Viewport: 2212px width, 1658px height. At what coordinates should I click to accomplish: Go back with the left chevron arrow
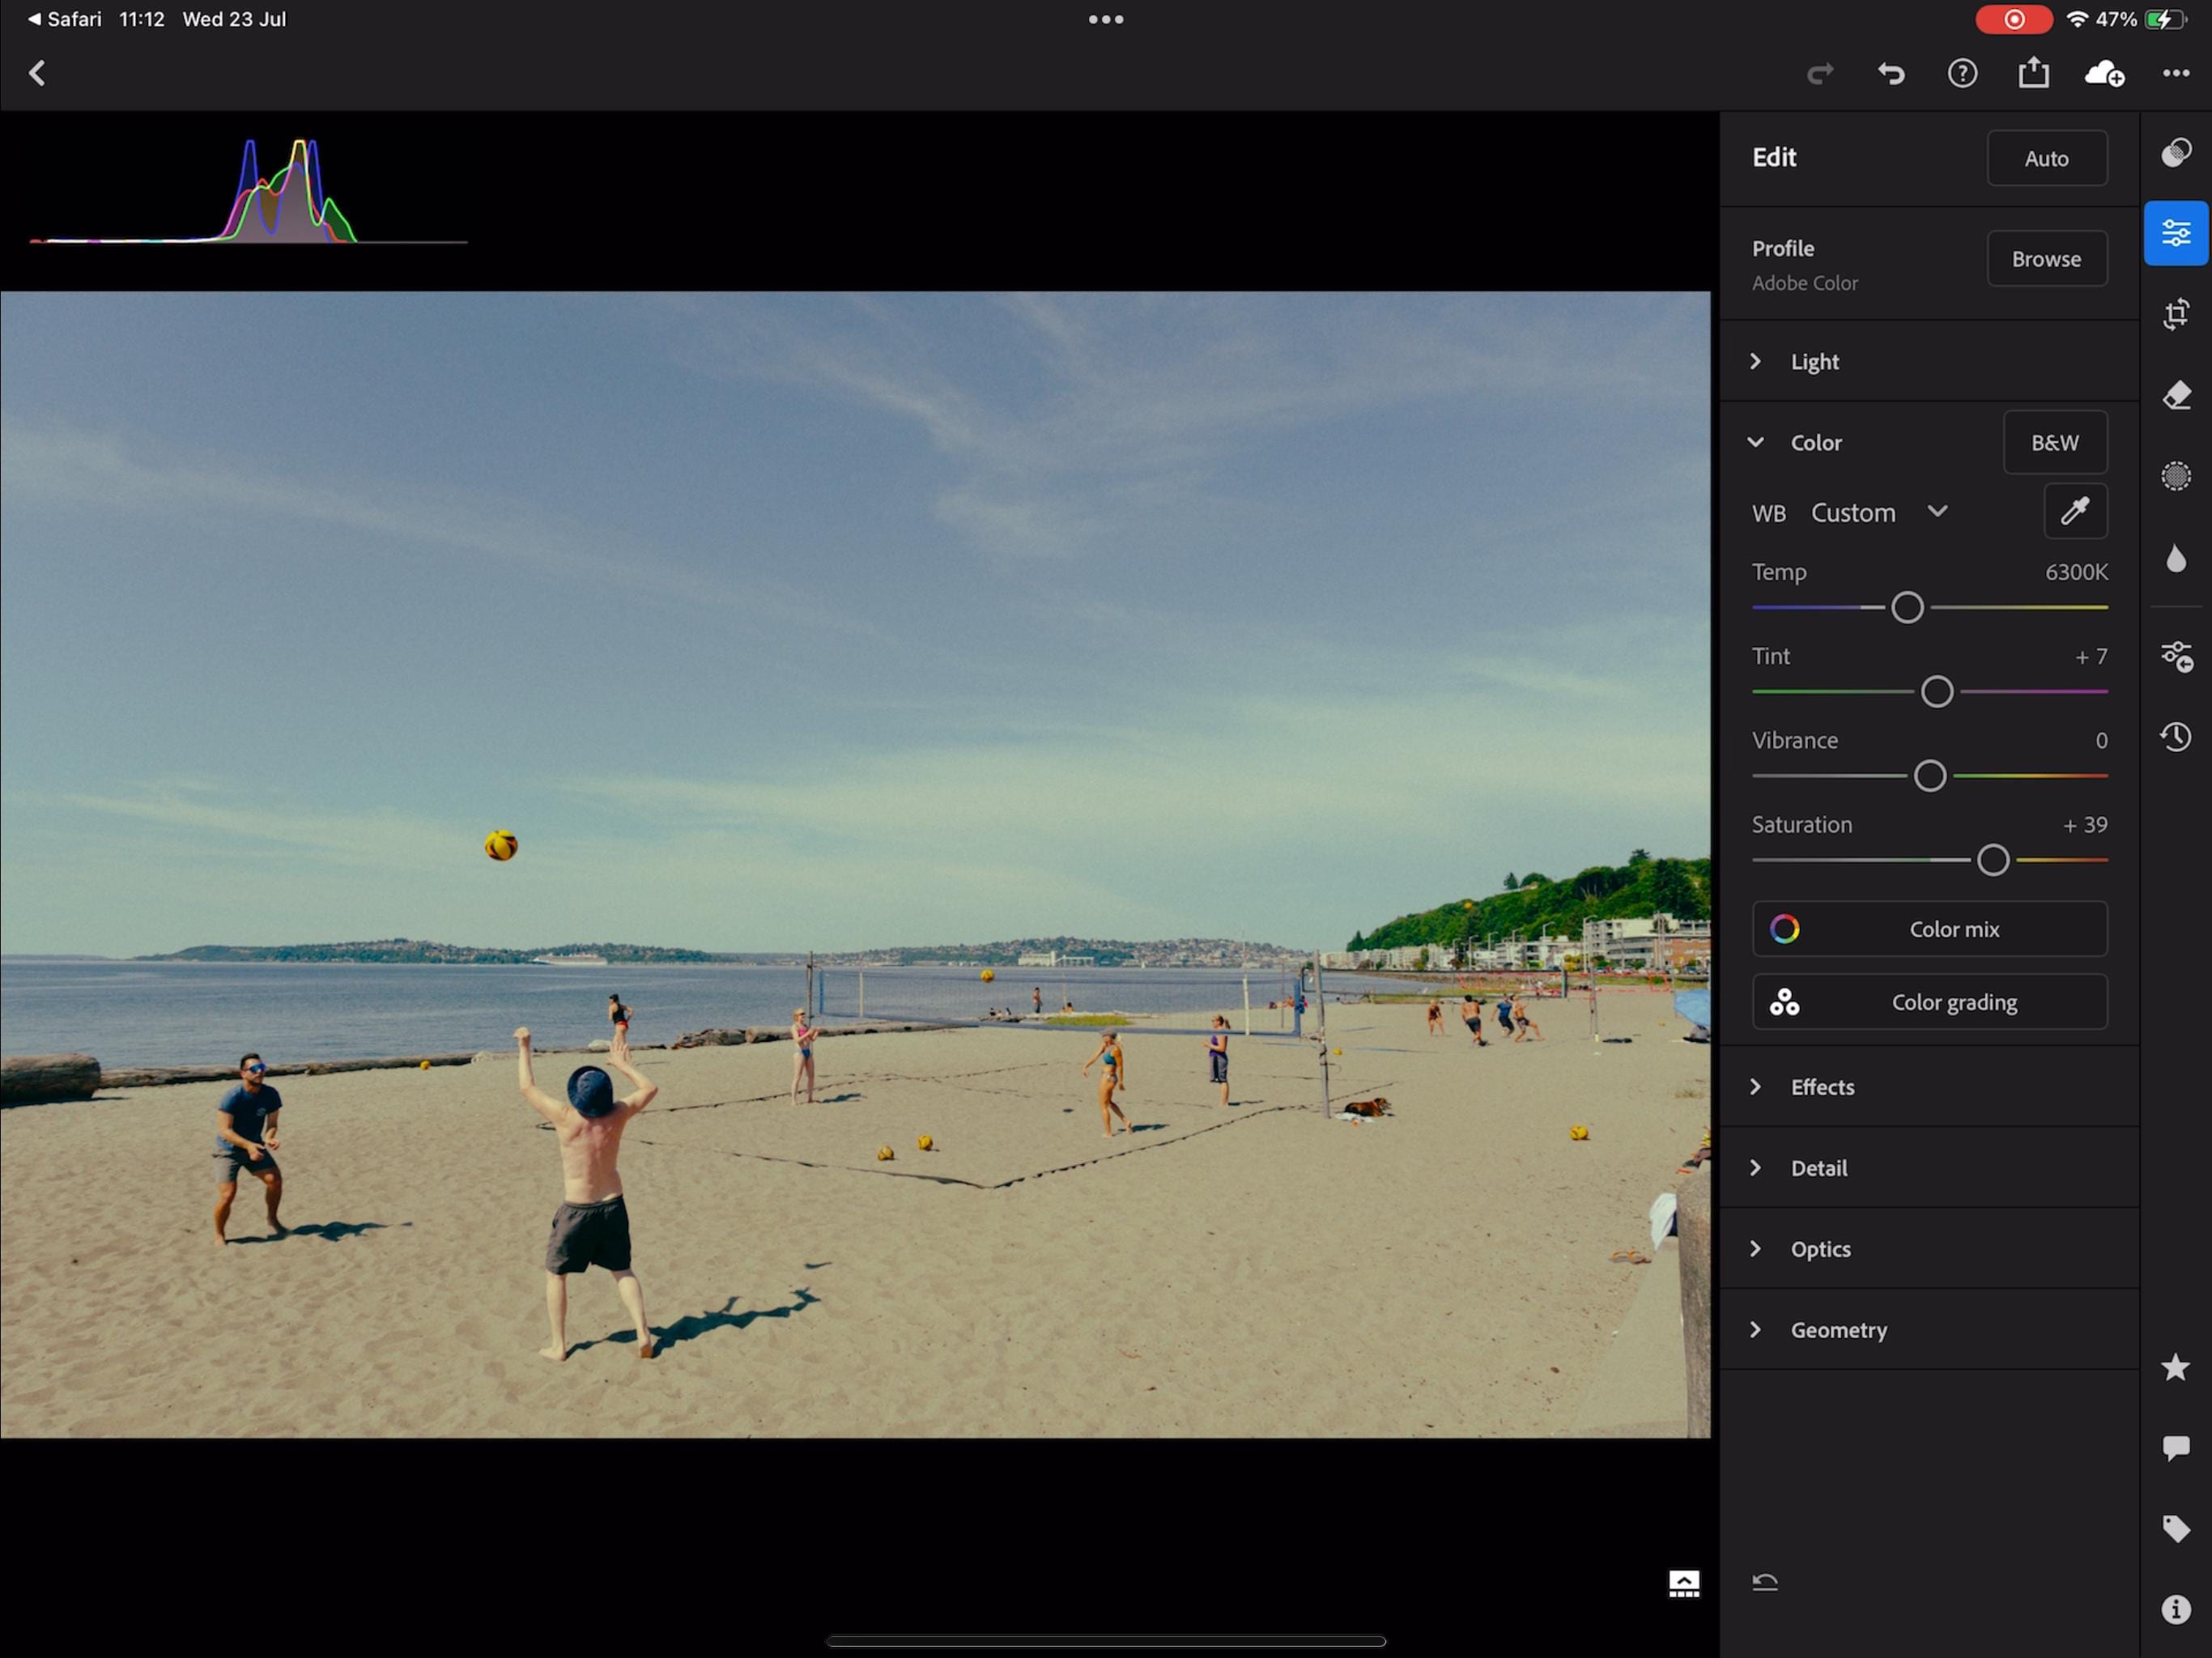pos(37,73)
